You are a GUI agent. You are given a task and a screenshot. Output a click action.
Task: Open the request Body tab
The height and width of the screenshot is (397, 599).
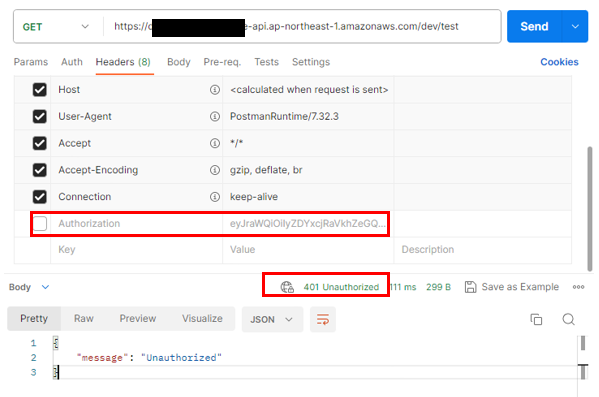coord(179,62)
